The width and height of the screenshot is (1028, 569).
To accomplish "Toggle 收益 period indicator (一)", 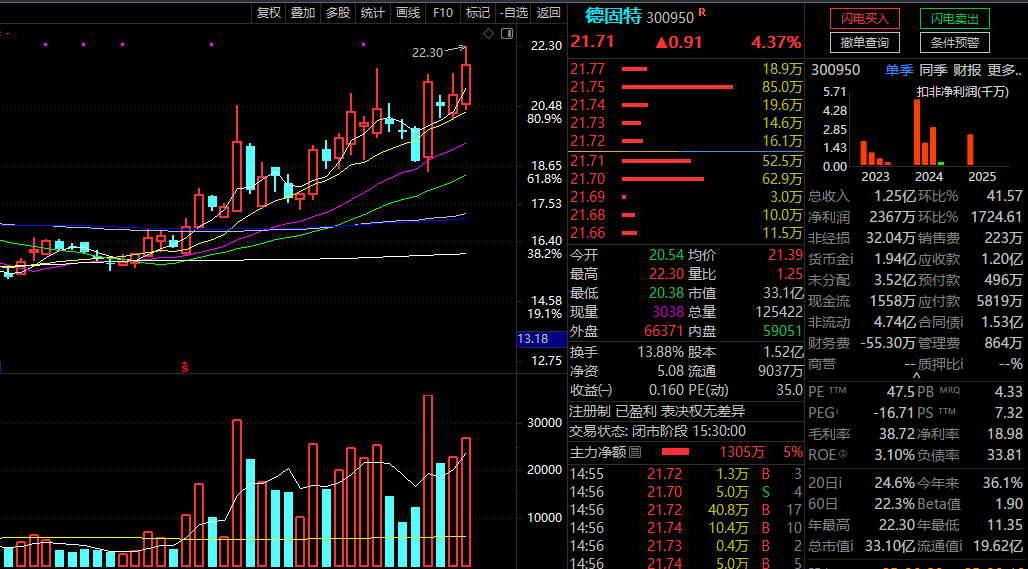I will (605, 390).
